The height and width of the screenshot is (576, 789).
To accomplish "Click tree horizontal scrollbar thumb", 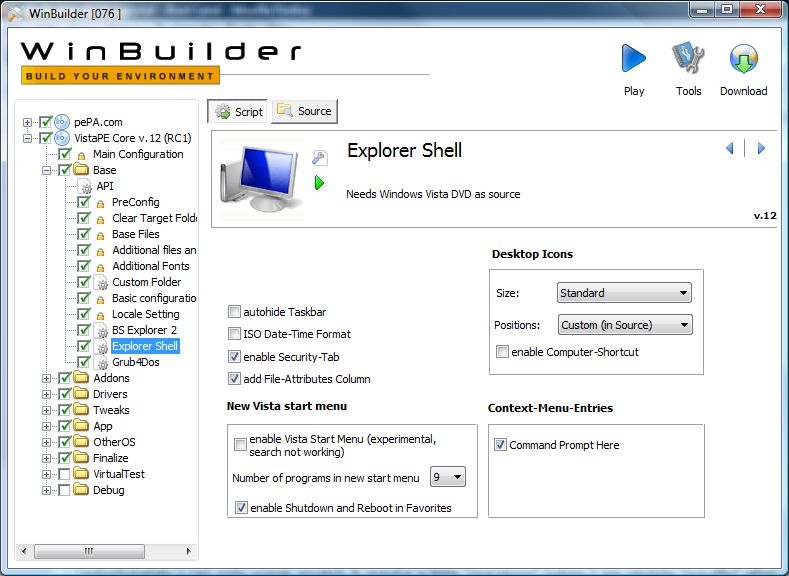I will click(x=89, y=551).
